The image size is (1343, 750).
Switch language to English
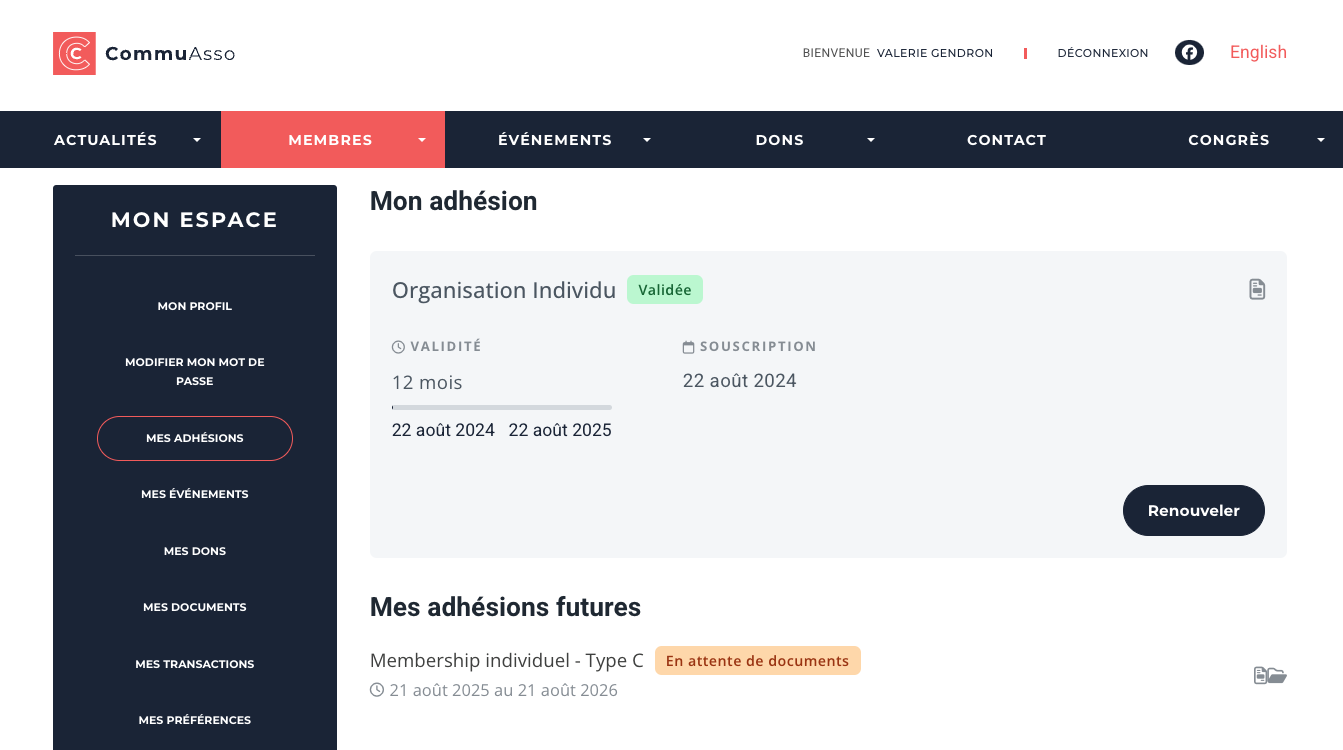(1258, 52)
